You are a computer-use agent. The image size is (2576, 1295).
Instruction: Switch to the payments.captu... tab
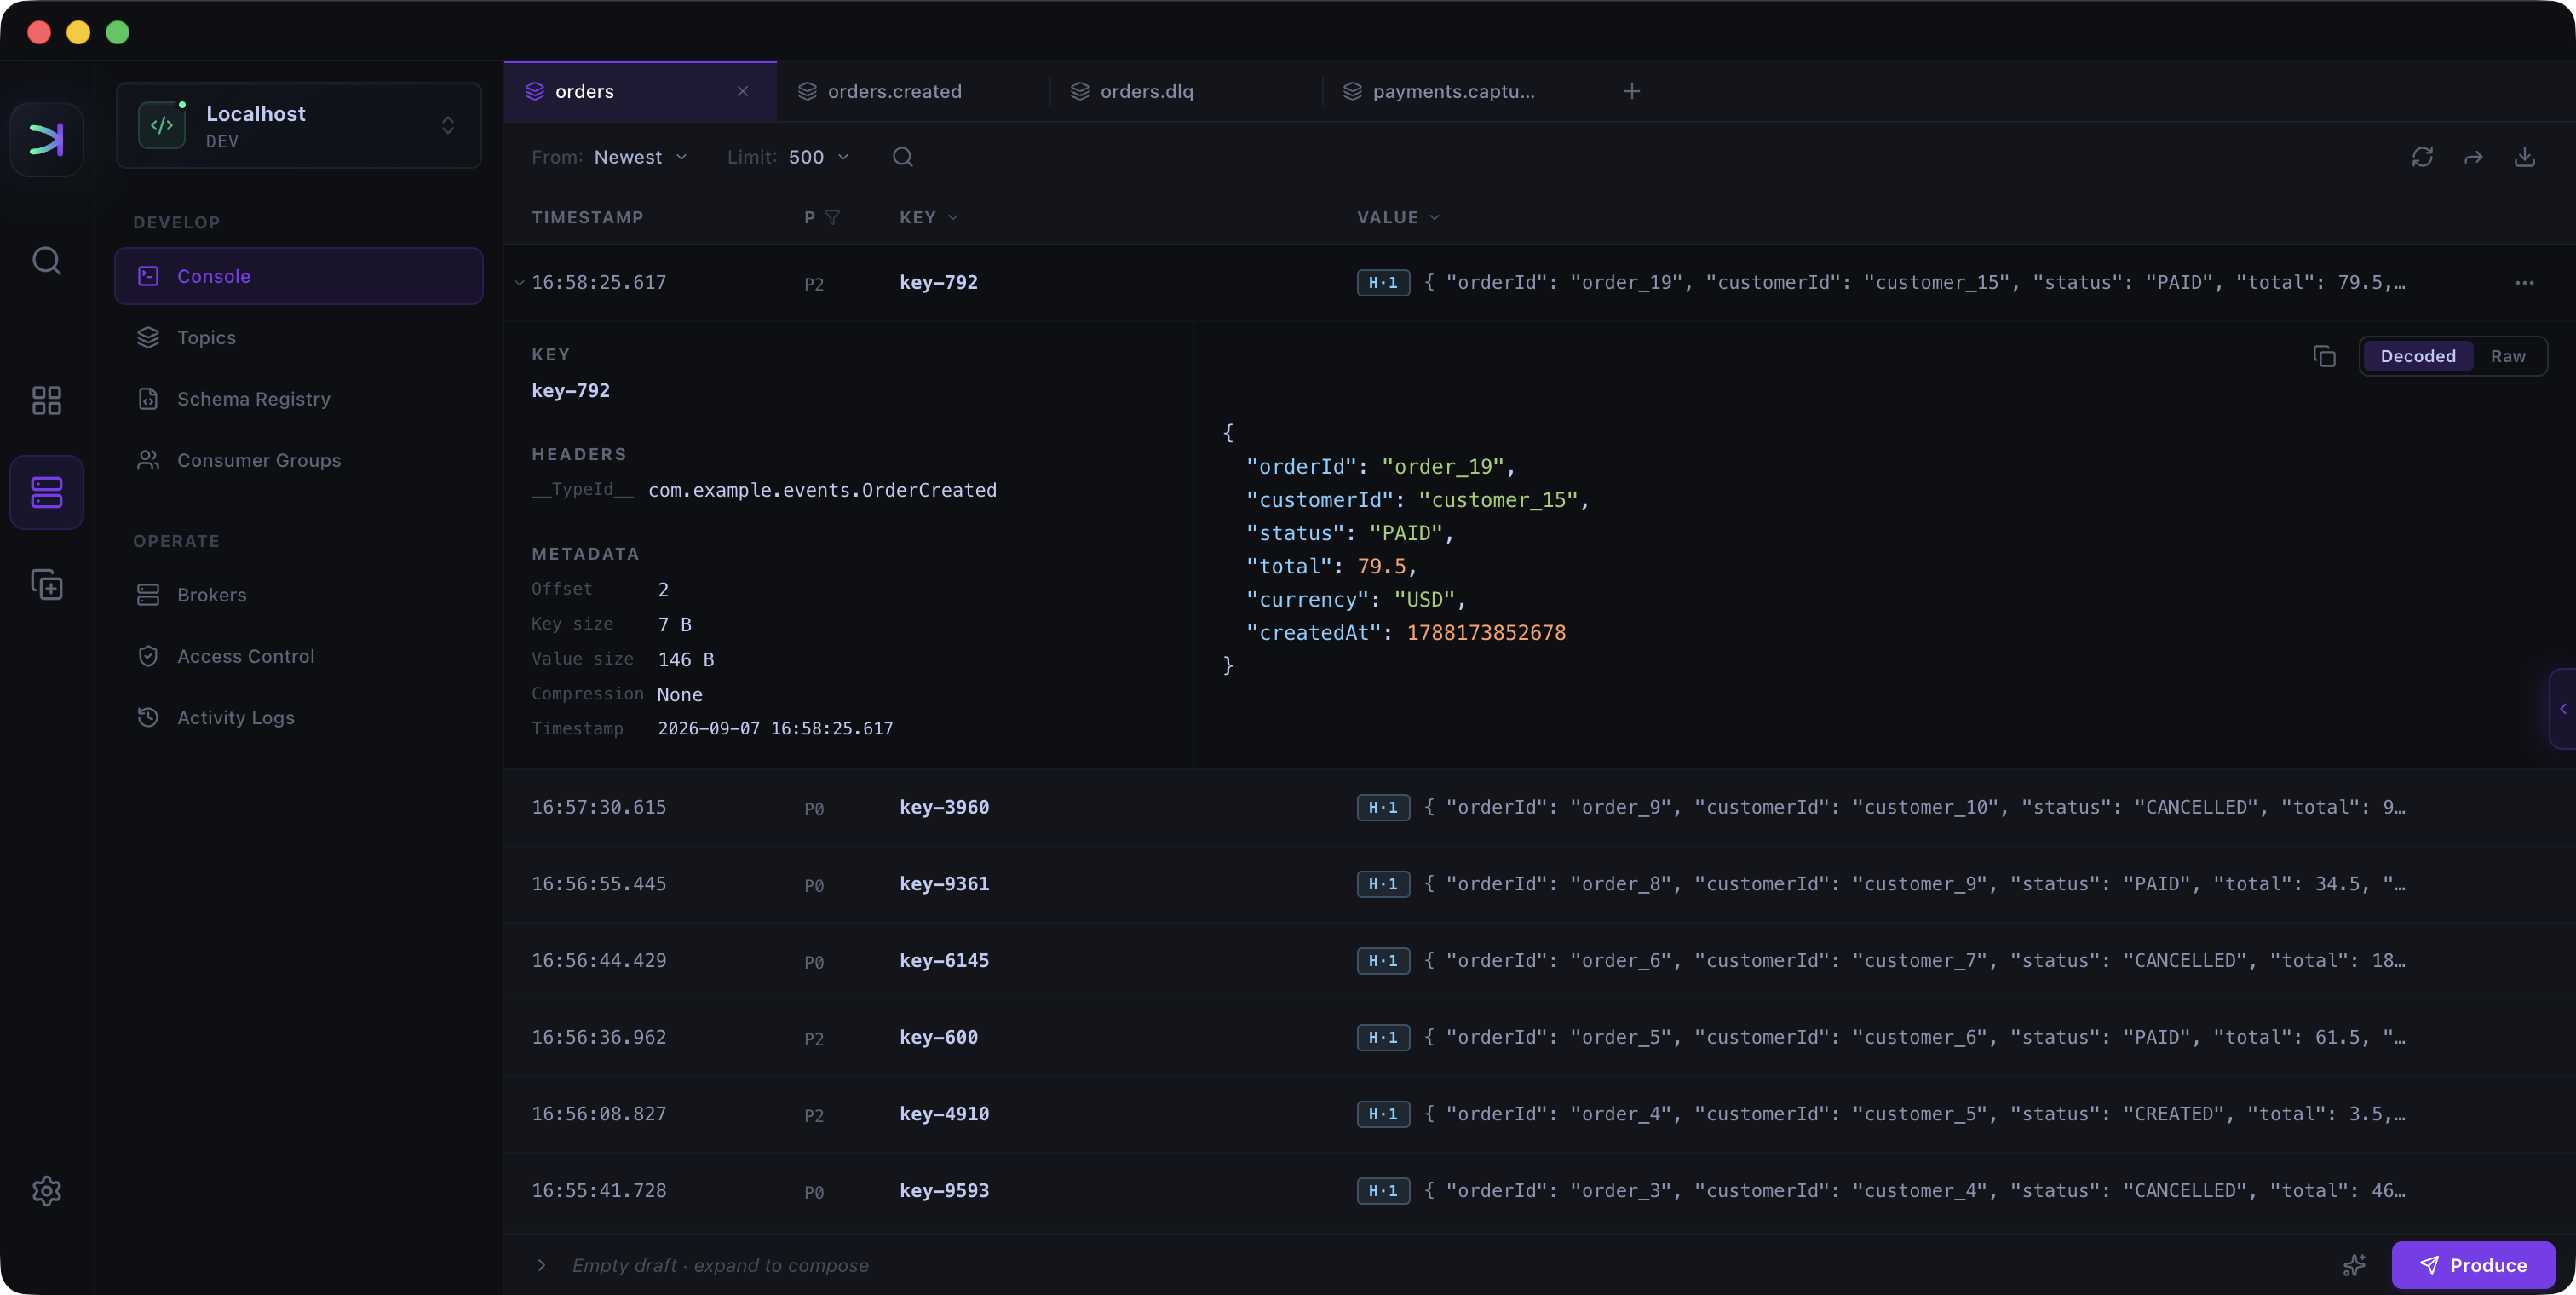click(x=1458, y=91)
